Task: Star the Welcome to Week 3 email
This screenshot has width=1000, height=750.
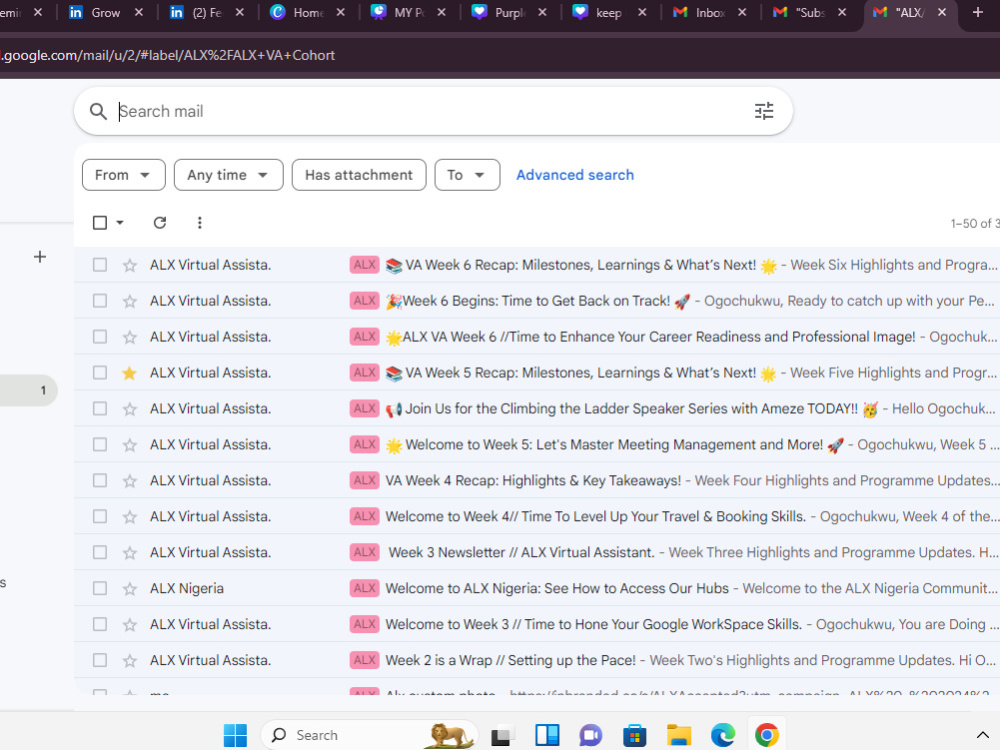Action: coord(129,624)
